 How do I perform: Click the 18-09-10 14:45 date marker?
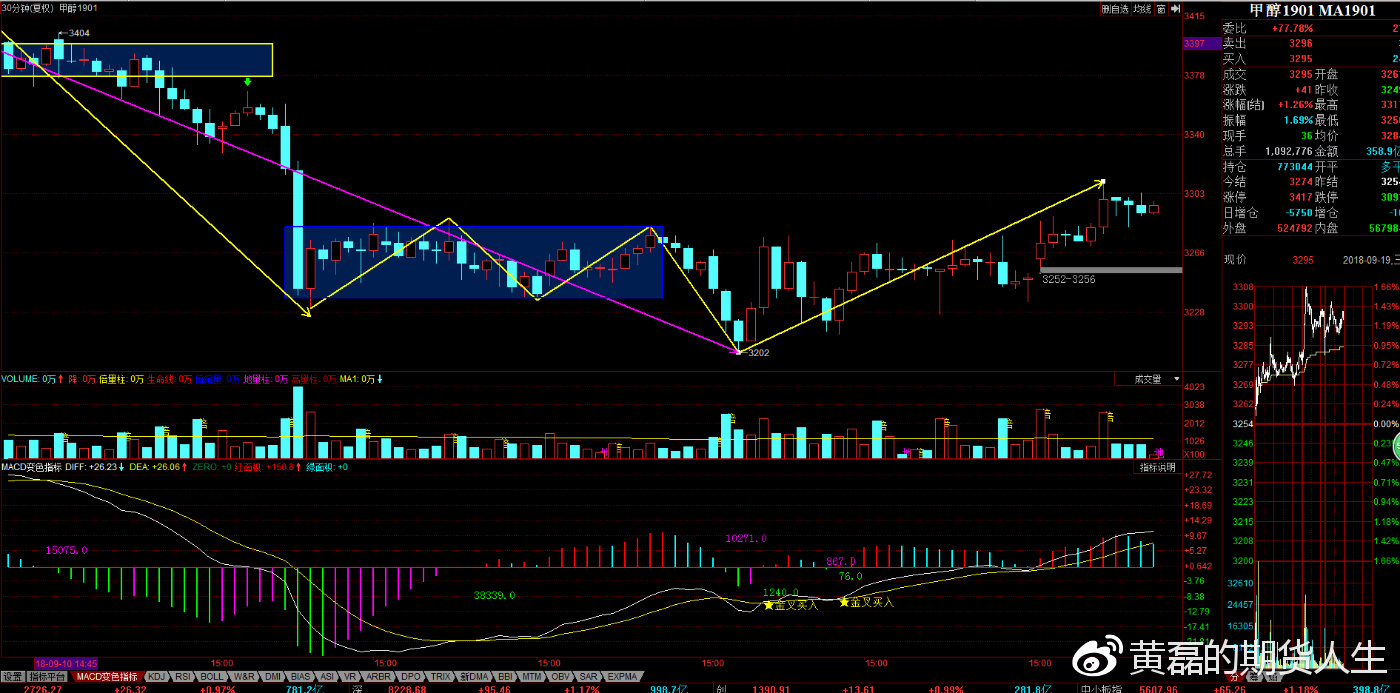click(65, 663)
